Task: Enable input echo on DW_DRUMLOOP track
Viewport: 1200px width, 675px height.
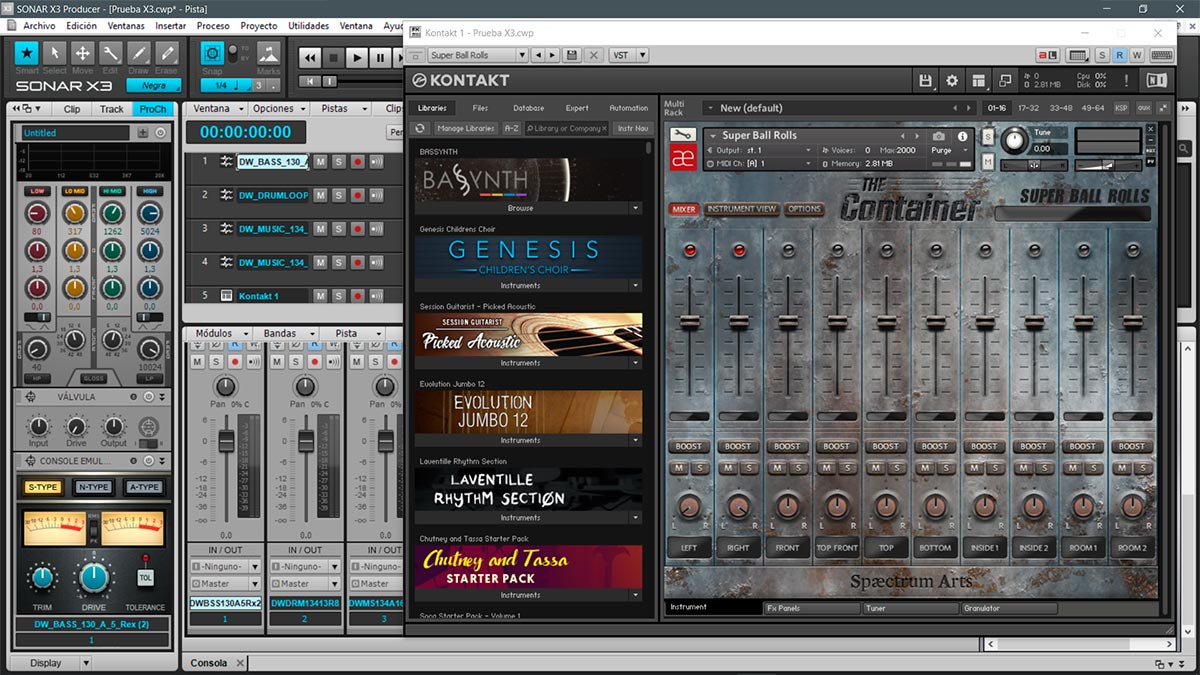Action: [x=376, y=195]
